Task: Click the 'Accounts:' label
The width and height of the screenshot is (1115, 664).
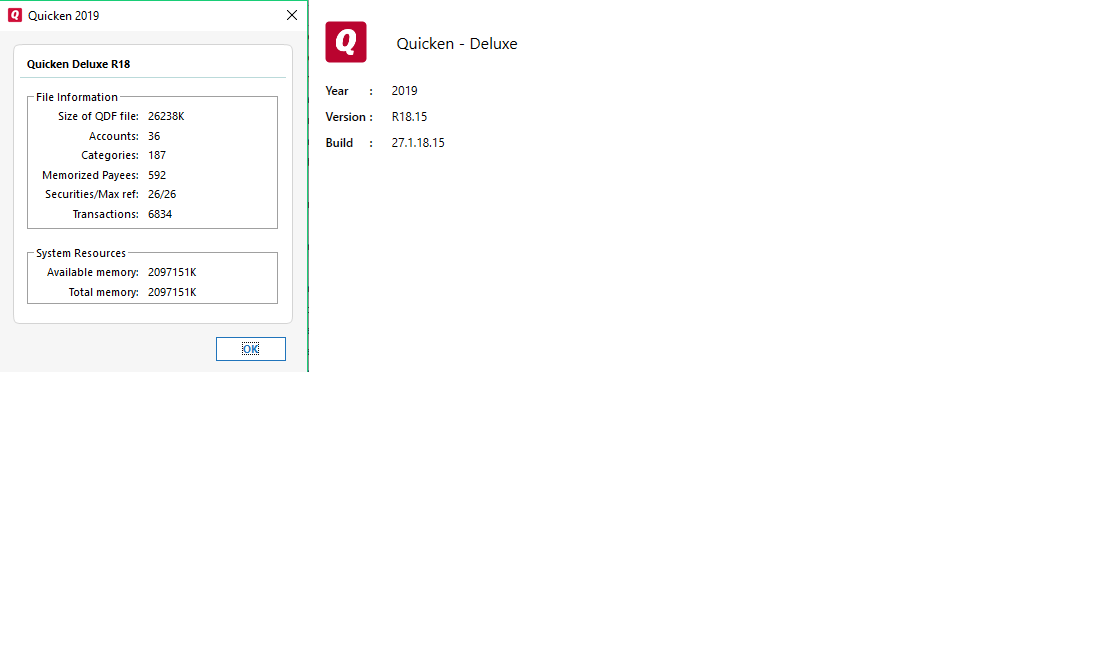Action: [x=114, y=136]
